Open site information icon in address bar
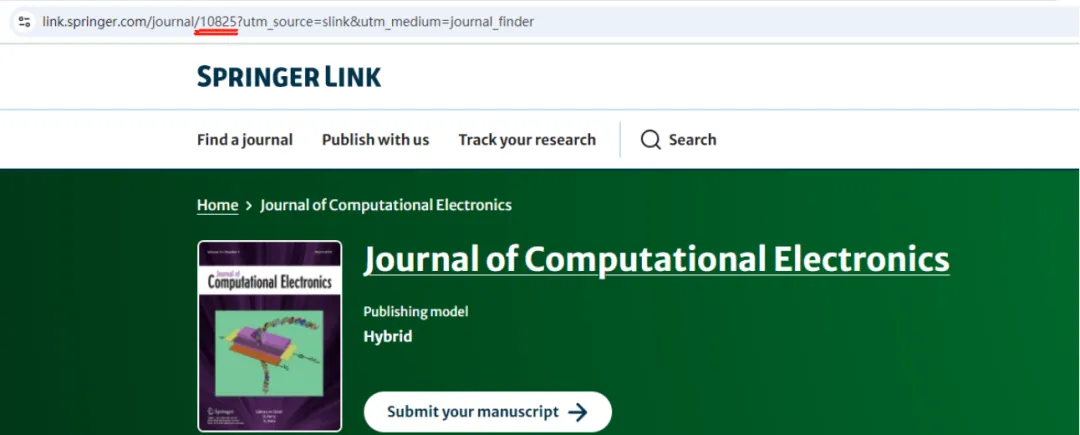1080x435 pixels. 24,21
